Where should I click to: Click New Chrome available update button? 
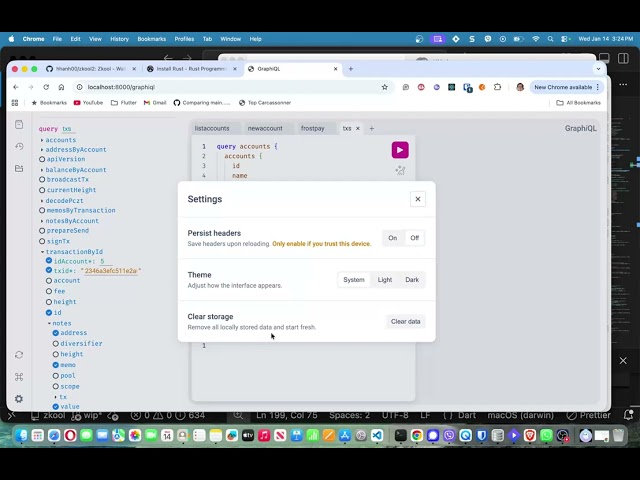[566, 87]
